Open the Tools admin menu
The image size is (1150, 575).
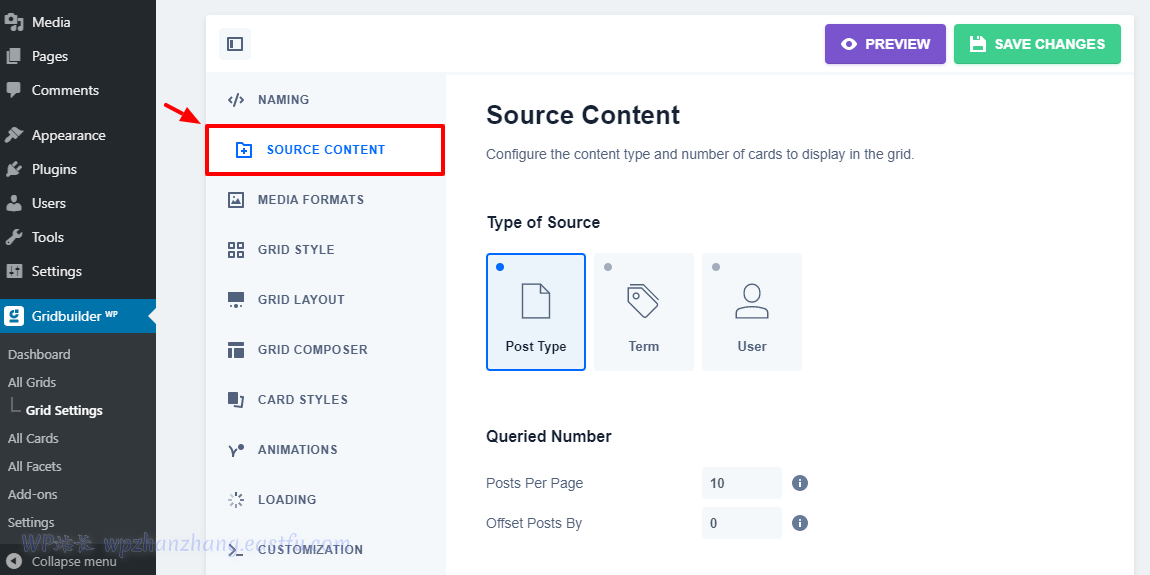(78, 237)
